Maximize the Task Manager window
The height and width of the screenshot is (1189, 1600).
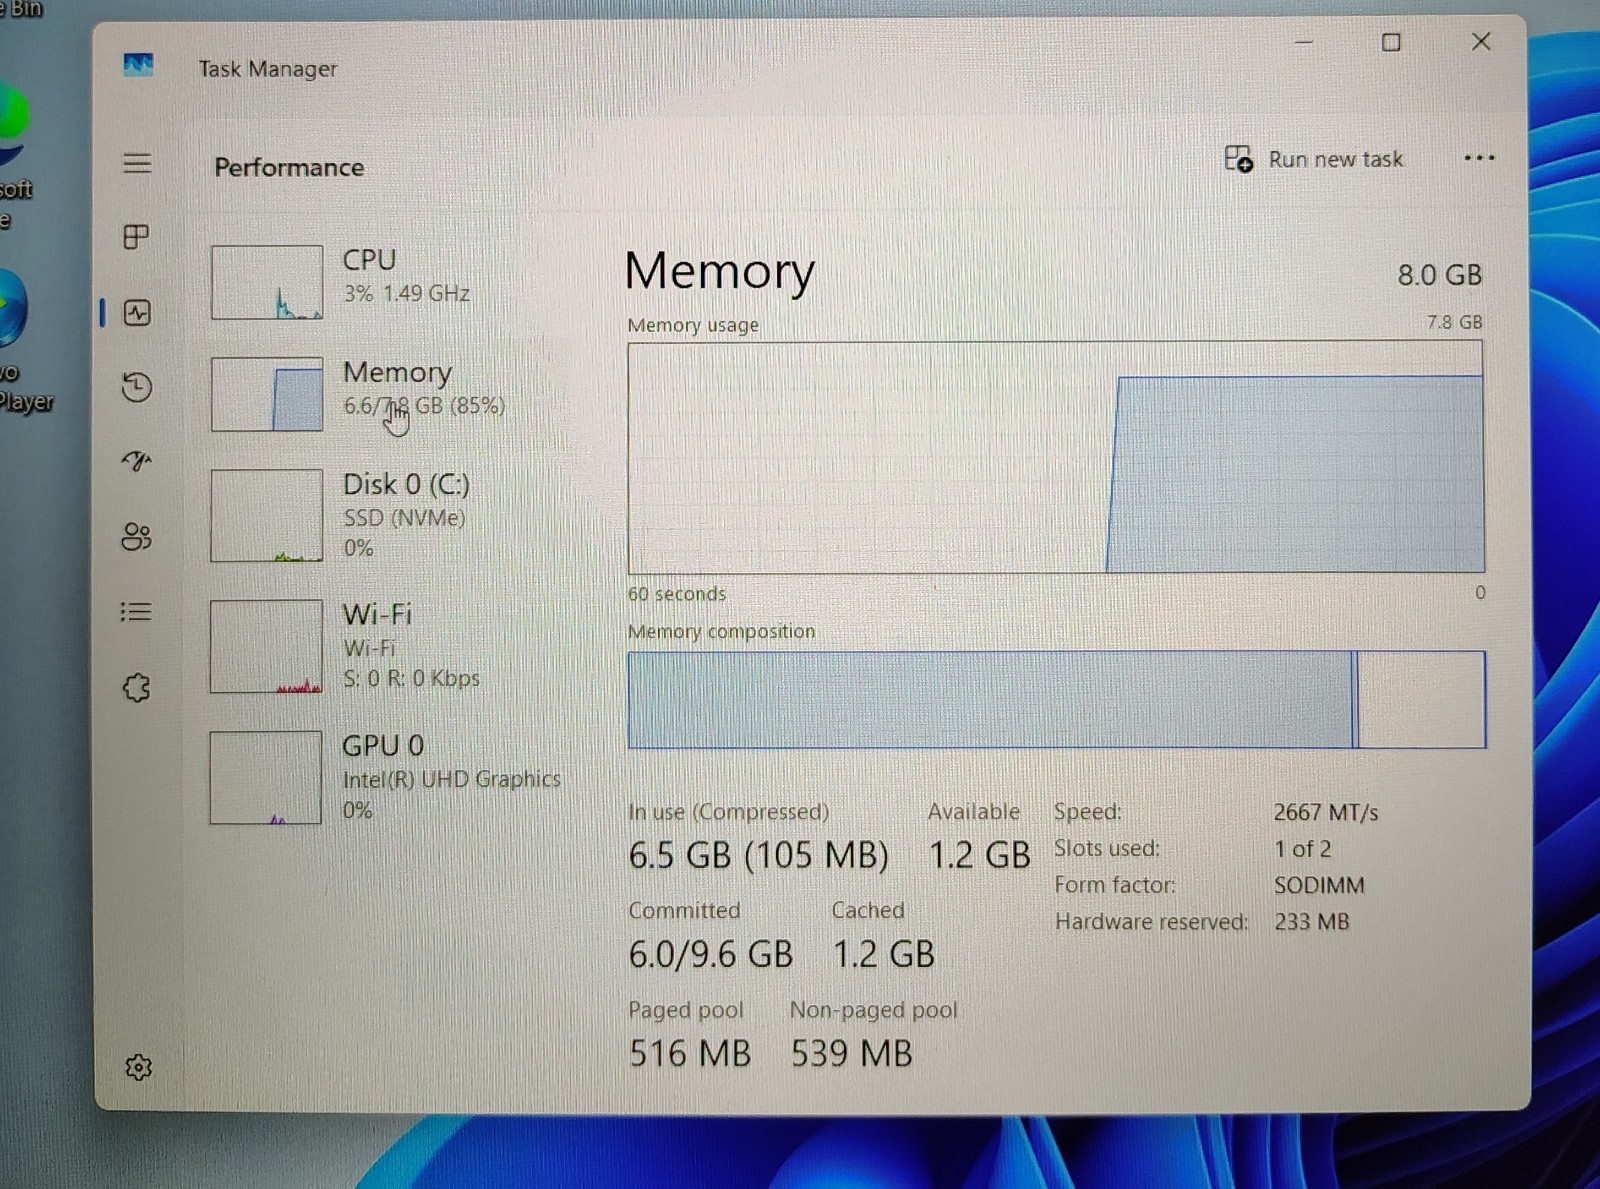[1391, 42]
